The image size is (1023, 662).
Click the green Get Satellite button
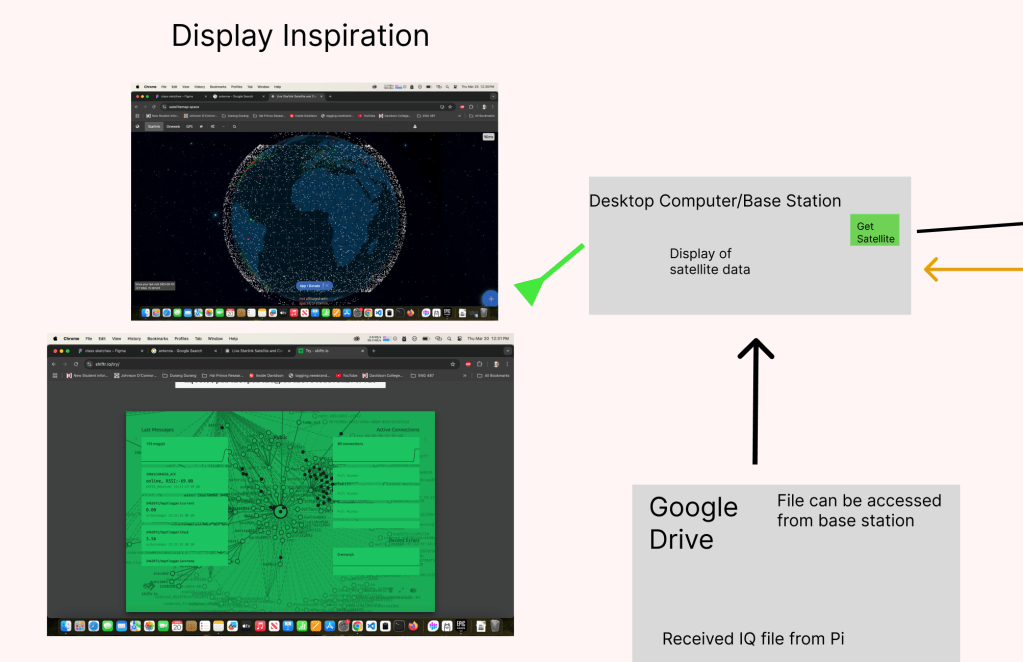pos(875,231)
